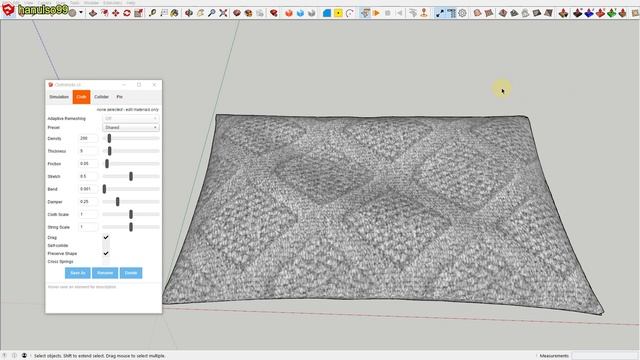Select the arc tool icon

point(350,13)
